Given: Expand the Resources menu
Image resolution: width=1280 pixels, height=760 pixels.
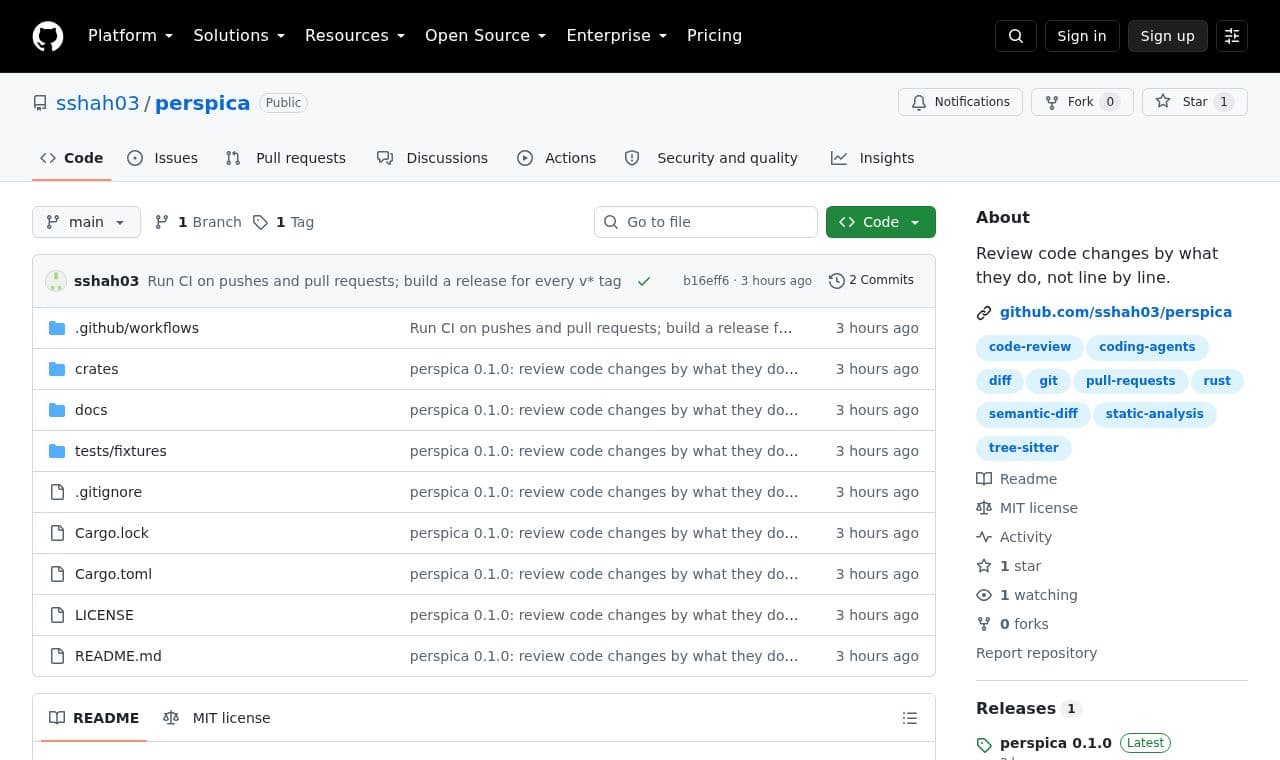Looking at the screenshot, I should [355, 36].
